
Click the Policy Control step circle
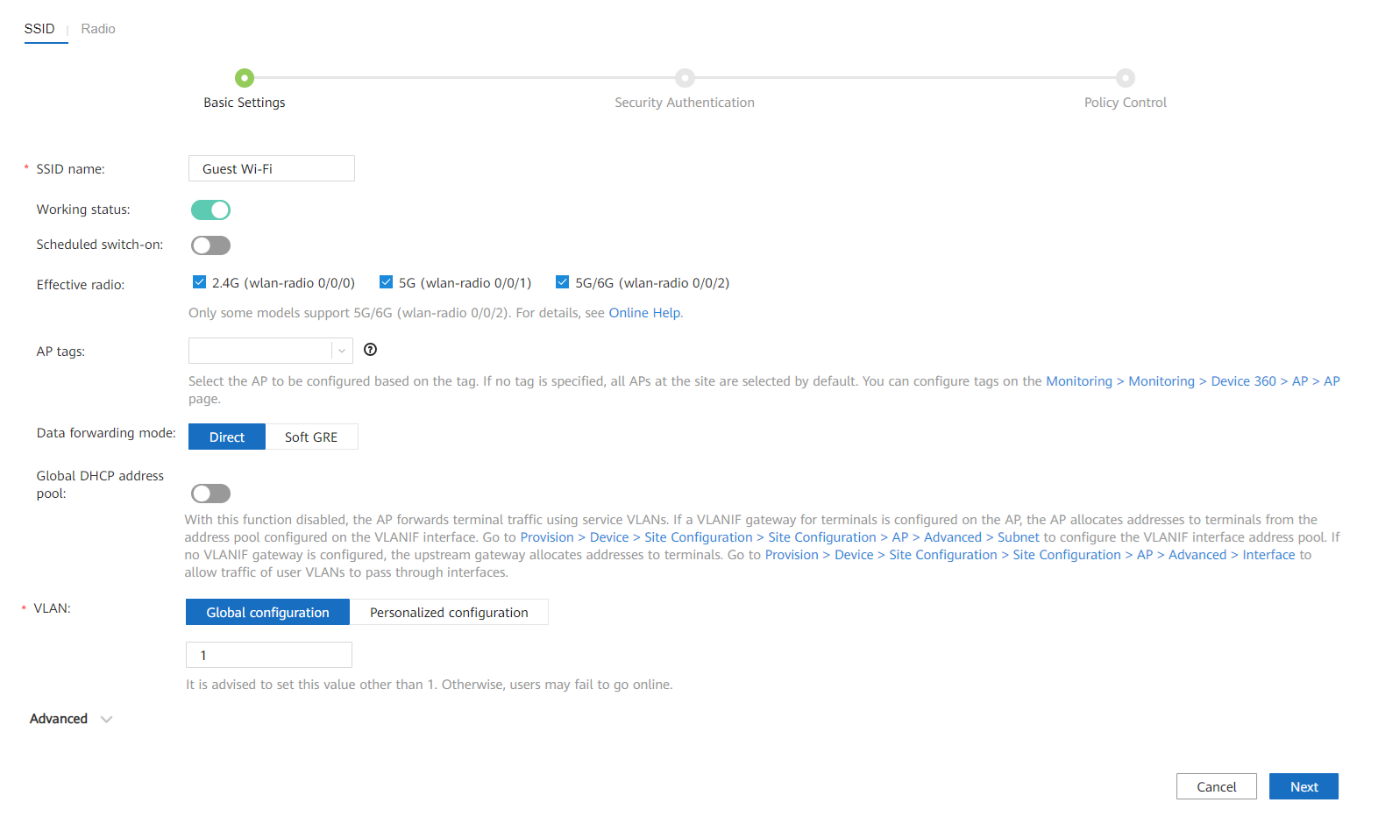1125,78
